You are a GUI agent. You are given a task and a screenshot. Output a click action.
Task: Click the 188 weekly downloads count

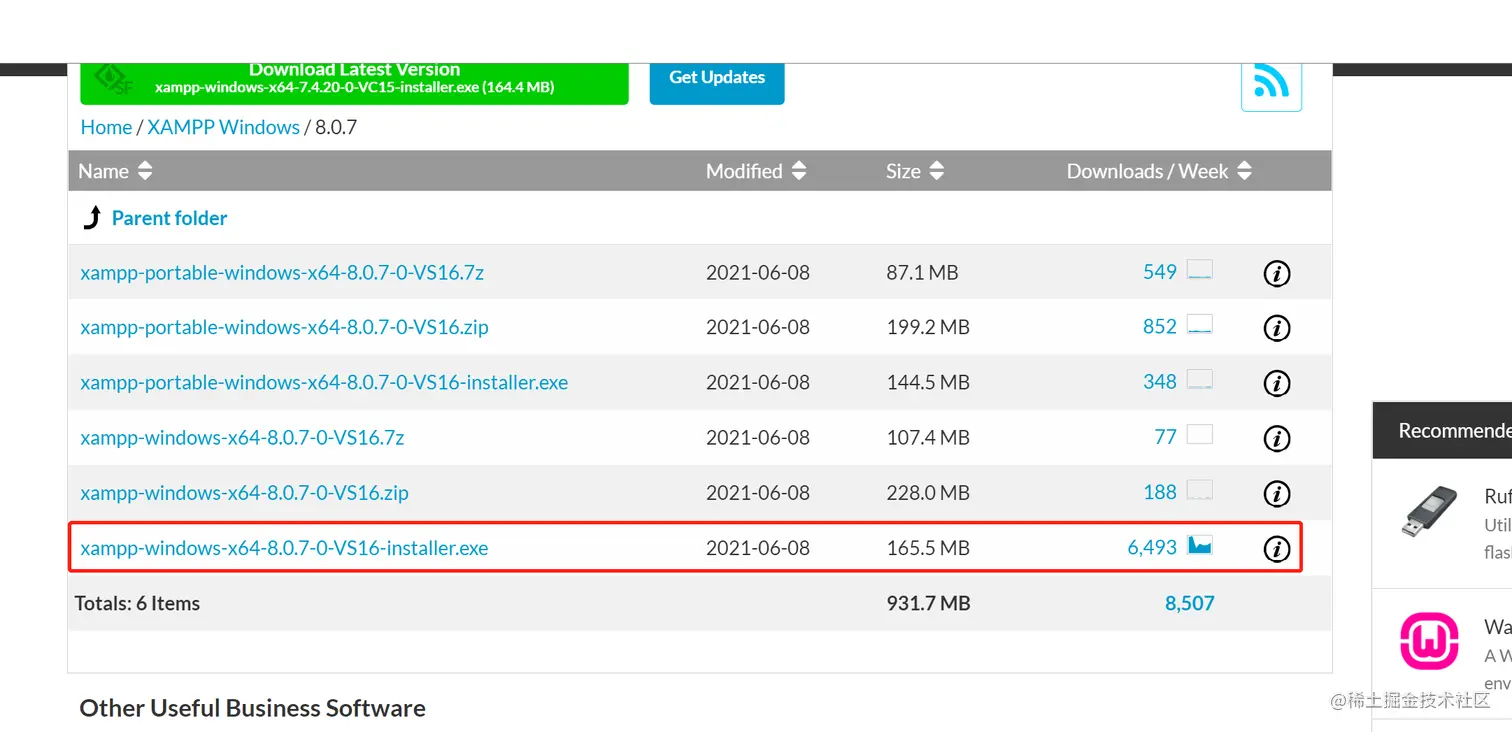[1160, 492]
